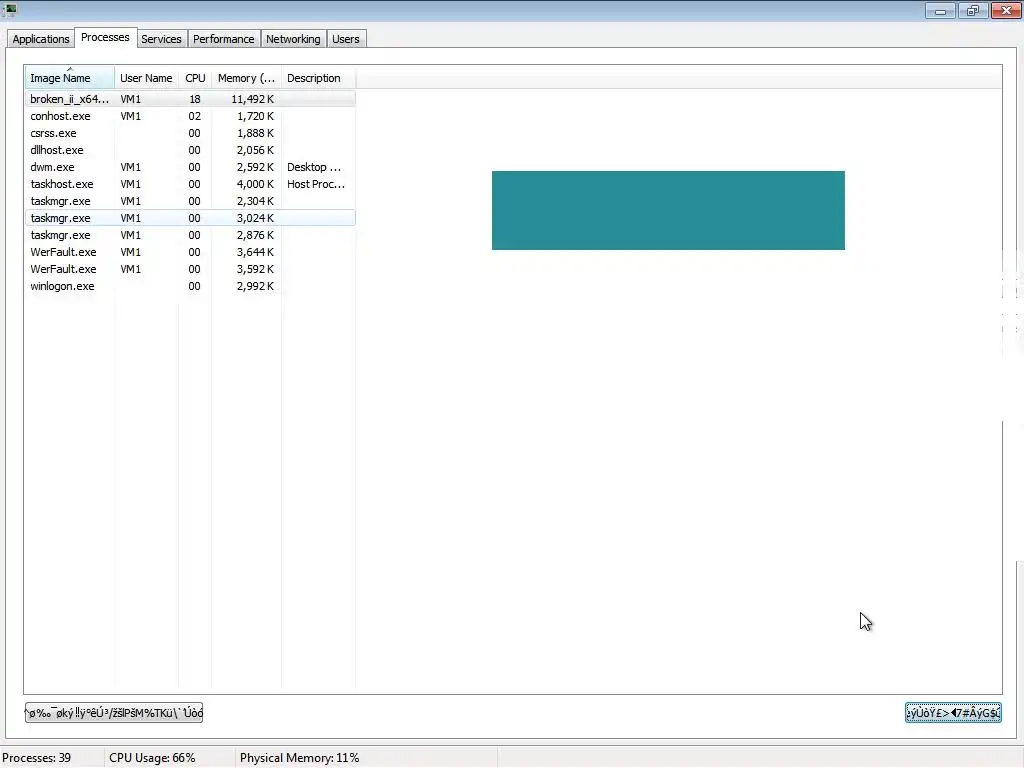Click the Task Manager title bar icon
The height and width of the screenshot is (768, 1024).
coord(9,10)
